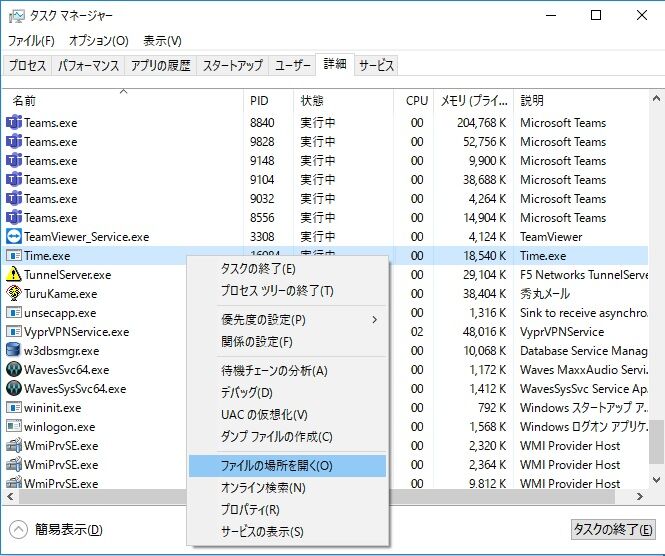Click the w3dbsmgr.exe database icon
This screenshot has height=556, width=665.
(x=14, y=350)
